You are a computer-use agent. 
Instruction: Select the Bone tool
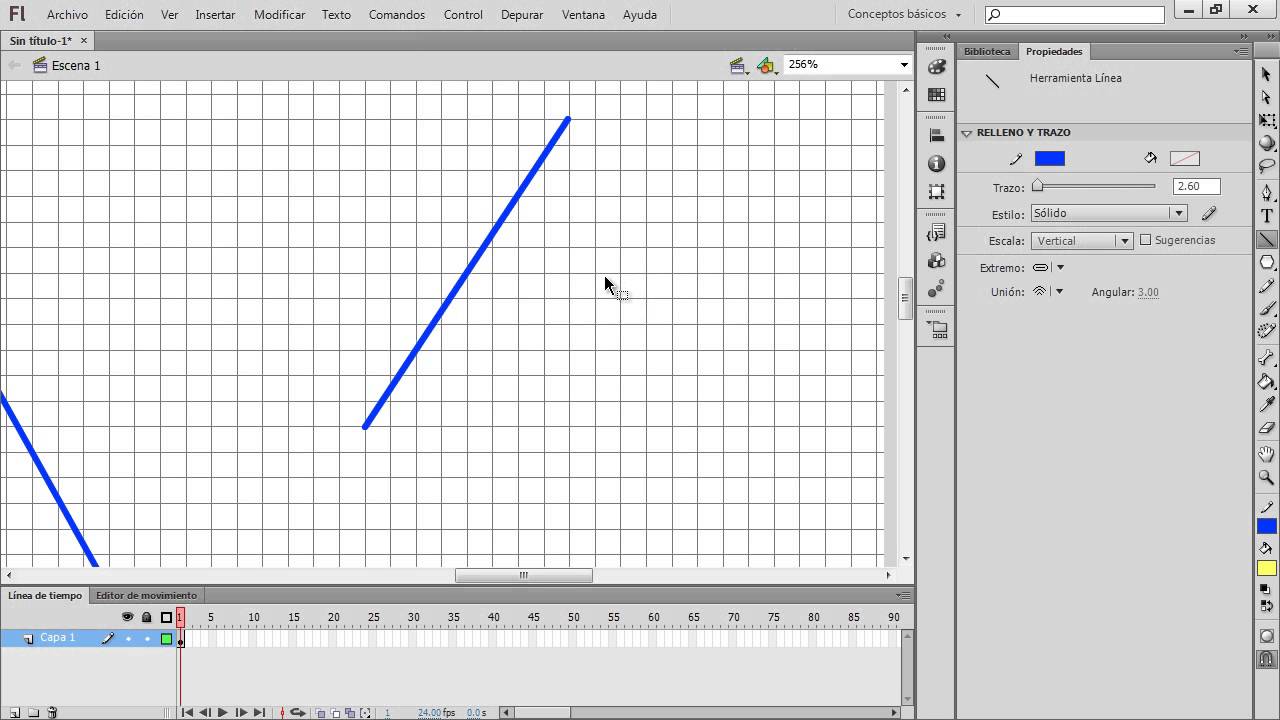click(1266, 358)
